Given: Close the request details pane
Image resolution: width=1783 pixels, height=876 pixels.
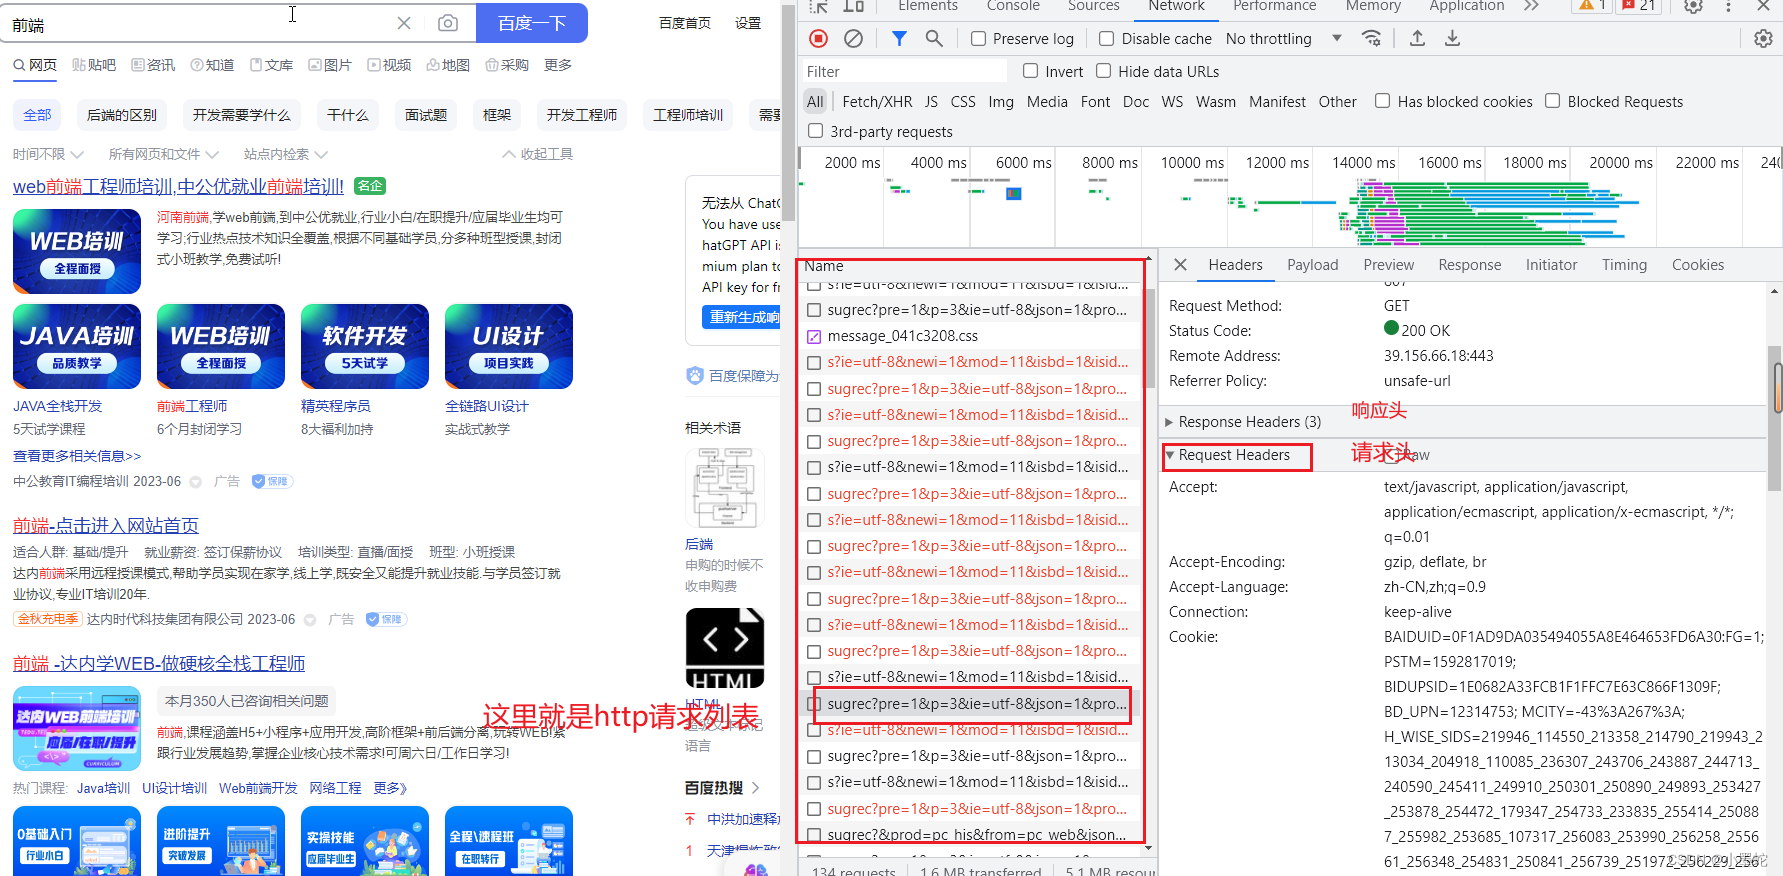Looking at the screenshot, I should (1180, 265).
